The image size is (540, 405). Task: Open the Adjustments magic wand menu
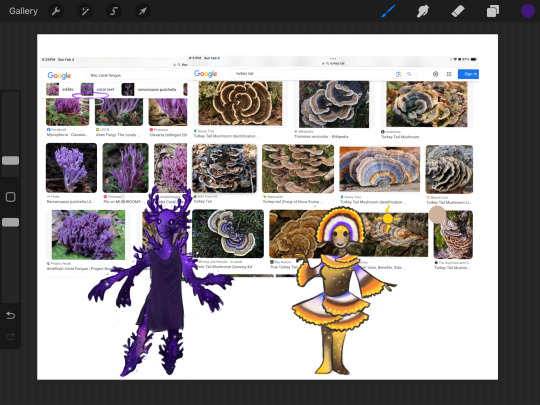pyautogui.click(x=85, y=11)
